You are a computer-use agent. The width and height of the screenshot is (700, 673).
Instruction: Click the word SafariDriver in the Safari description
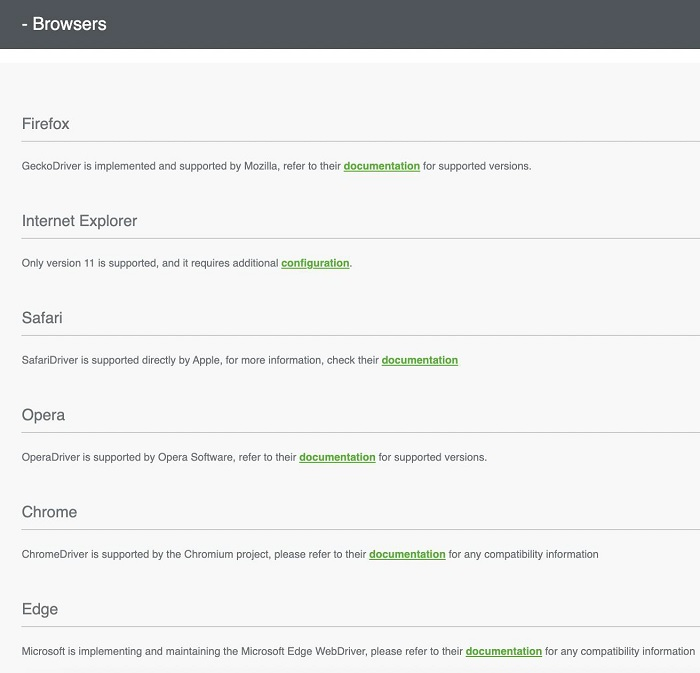click(51, 360)
